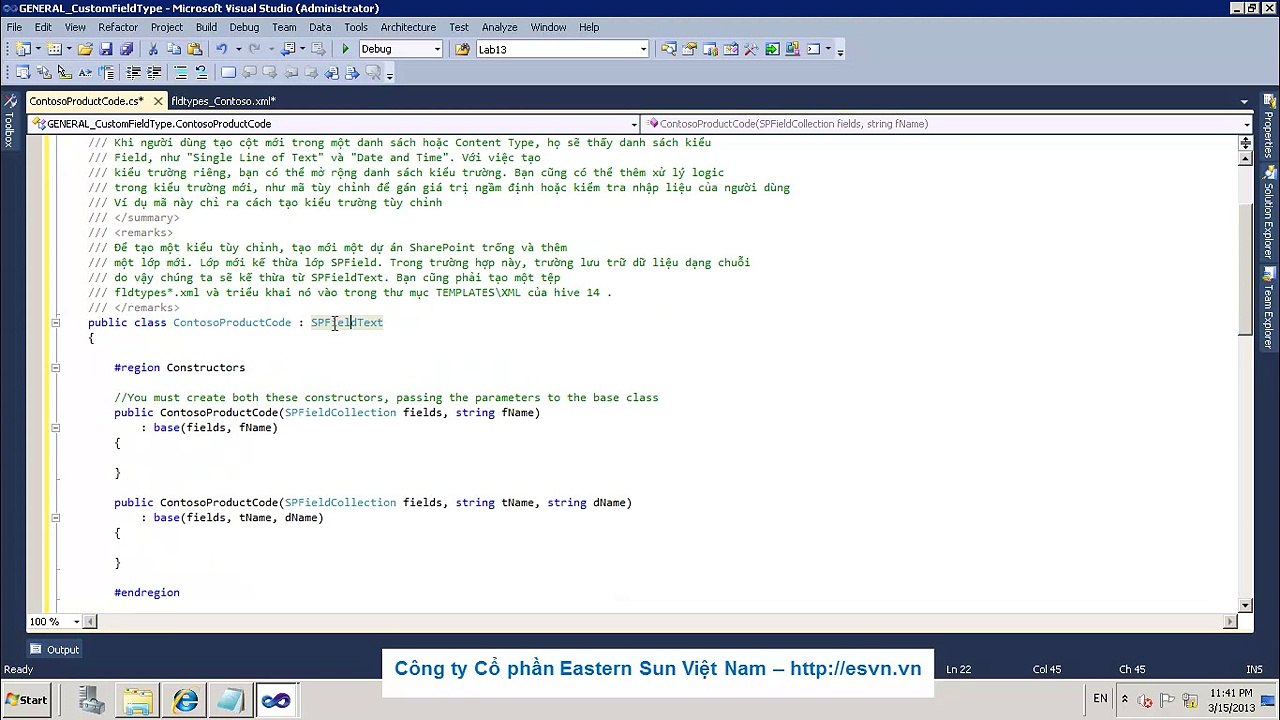Open the File menu
Screen dimensions: 1280x720
14,27
